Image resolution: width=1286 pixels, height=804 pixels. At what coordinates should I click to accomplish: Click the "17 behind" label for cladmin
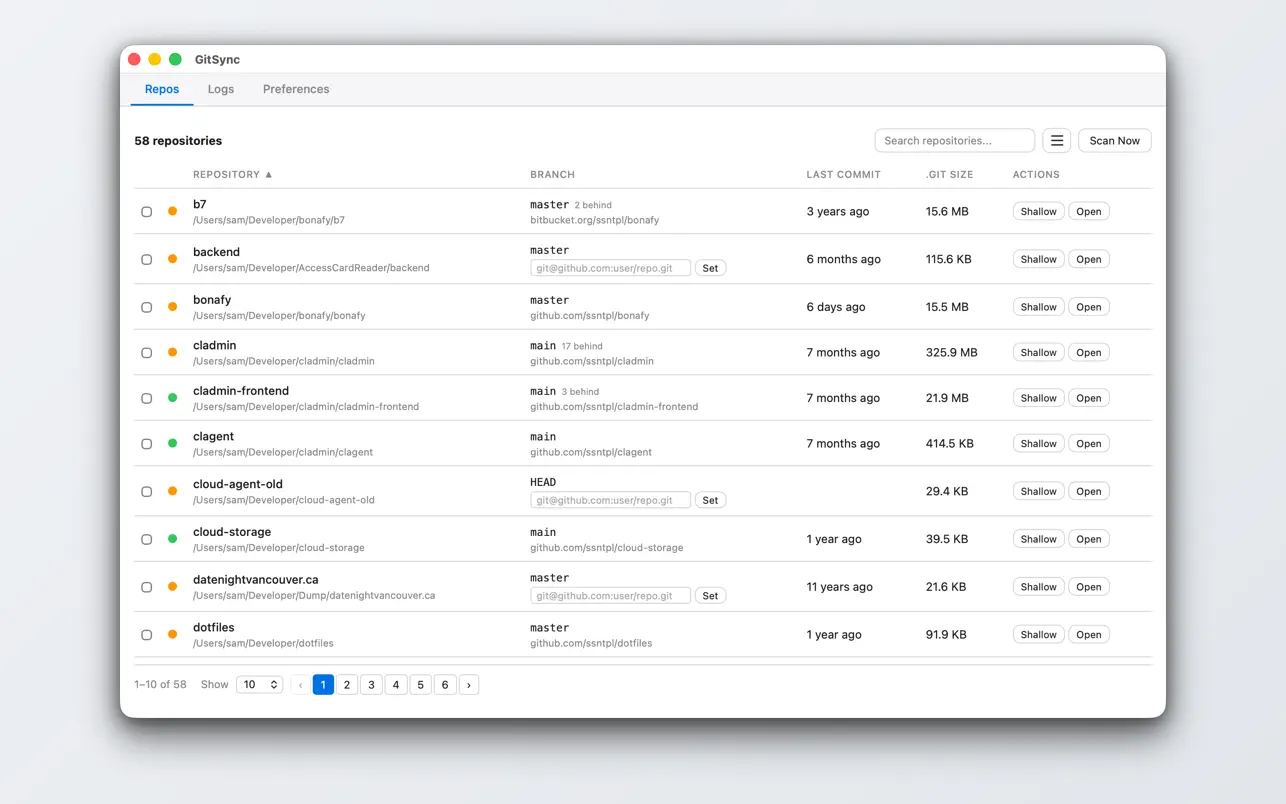pos(582,347)
